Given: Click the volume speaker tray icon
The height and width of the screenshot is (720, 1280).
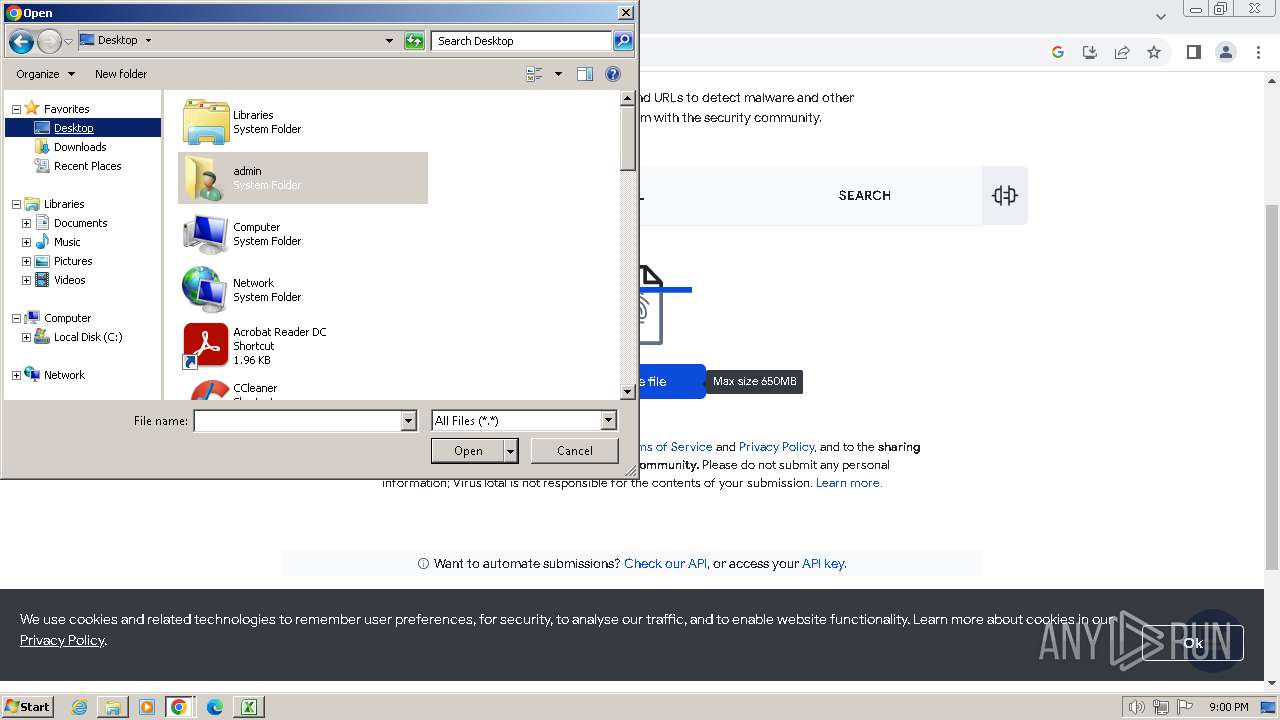Looking at the screenshot, I should tap(1136, 707).
